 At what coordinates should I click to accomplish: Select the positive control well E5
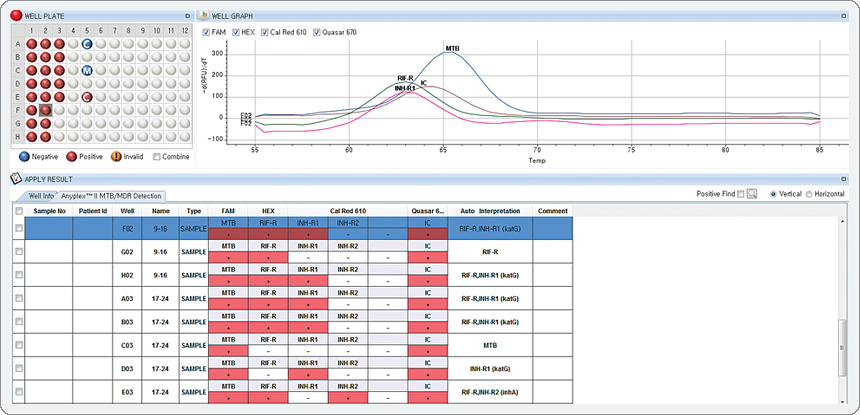[87, 97]
